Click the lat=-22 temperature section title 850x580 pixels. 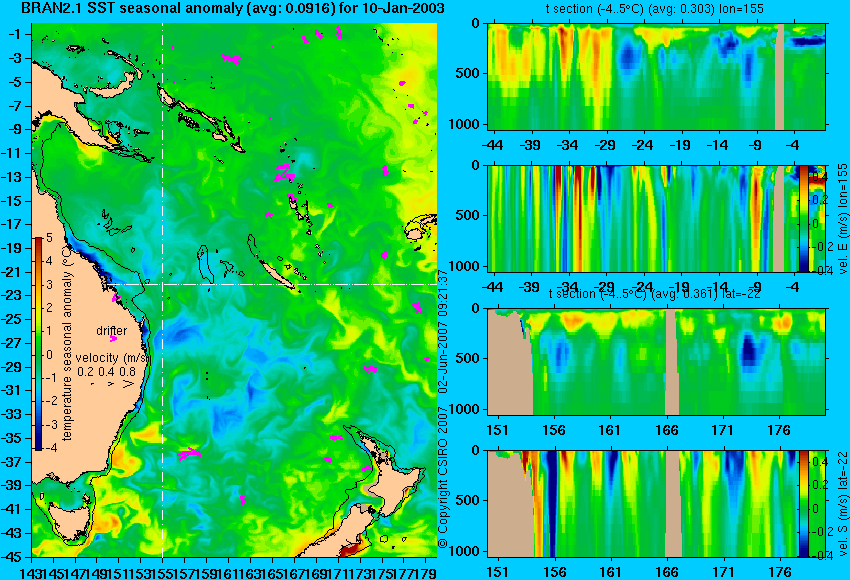pos(655,293)
